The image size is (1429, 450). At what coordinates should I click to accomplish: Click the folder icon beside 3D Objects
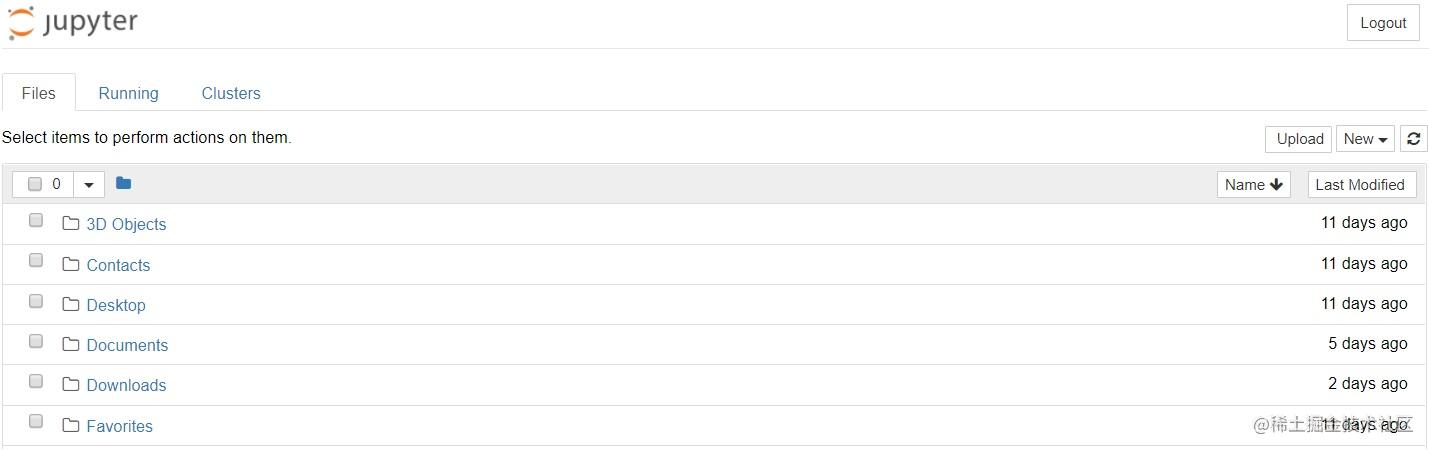pos(70,223)
